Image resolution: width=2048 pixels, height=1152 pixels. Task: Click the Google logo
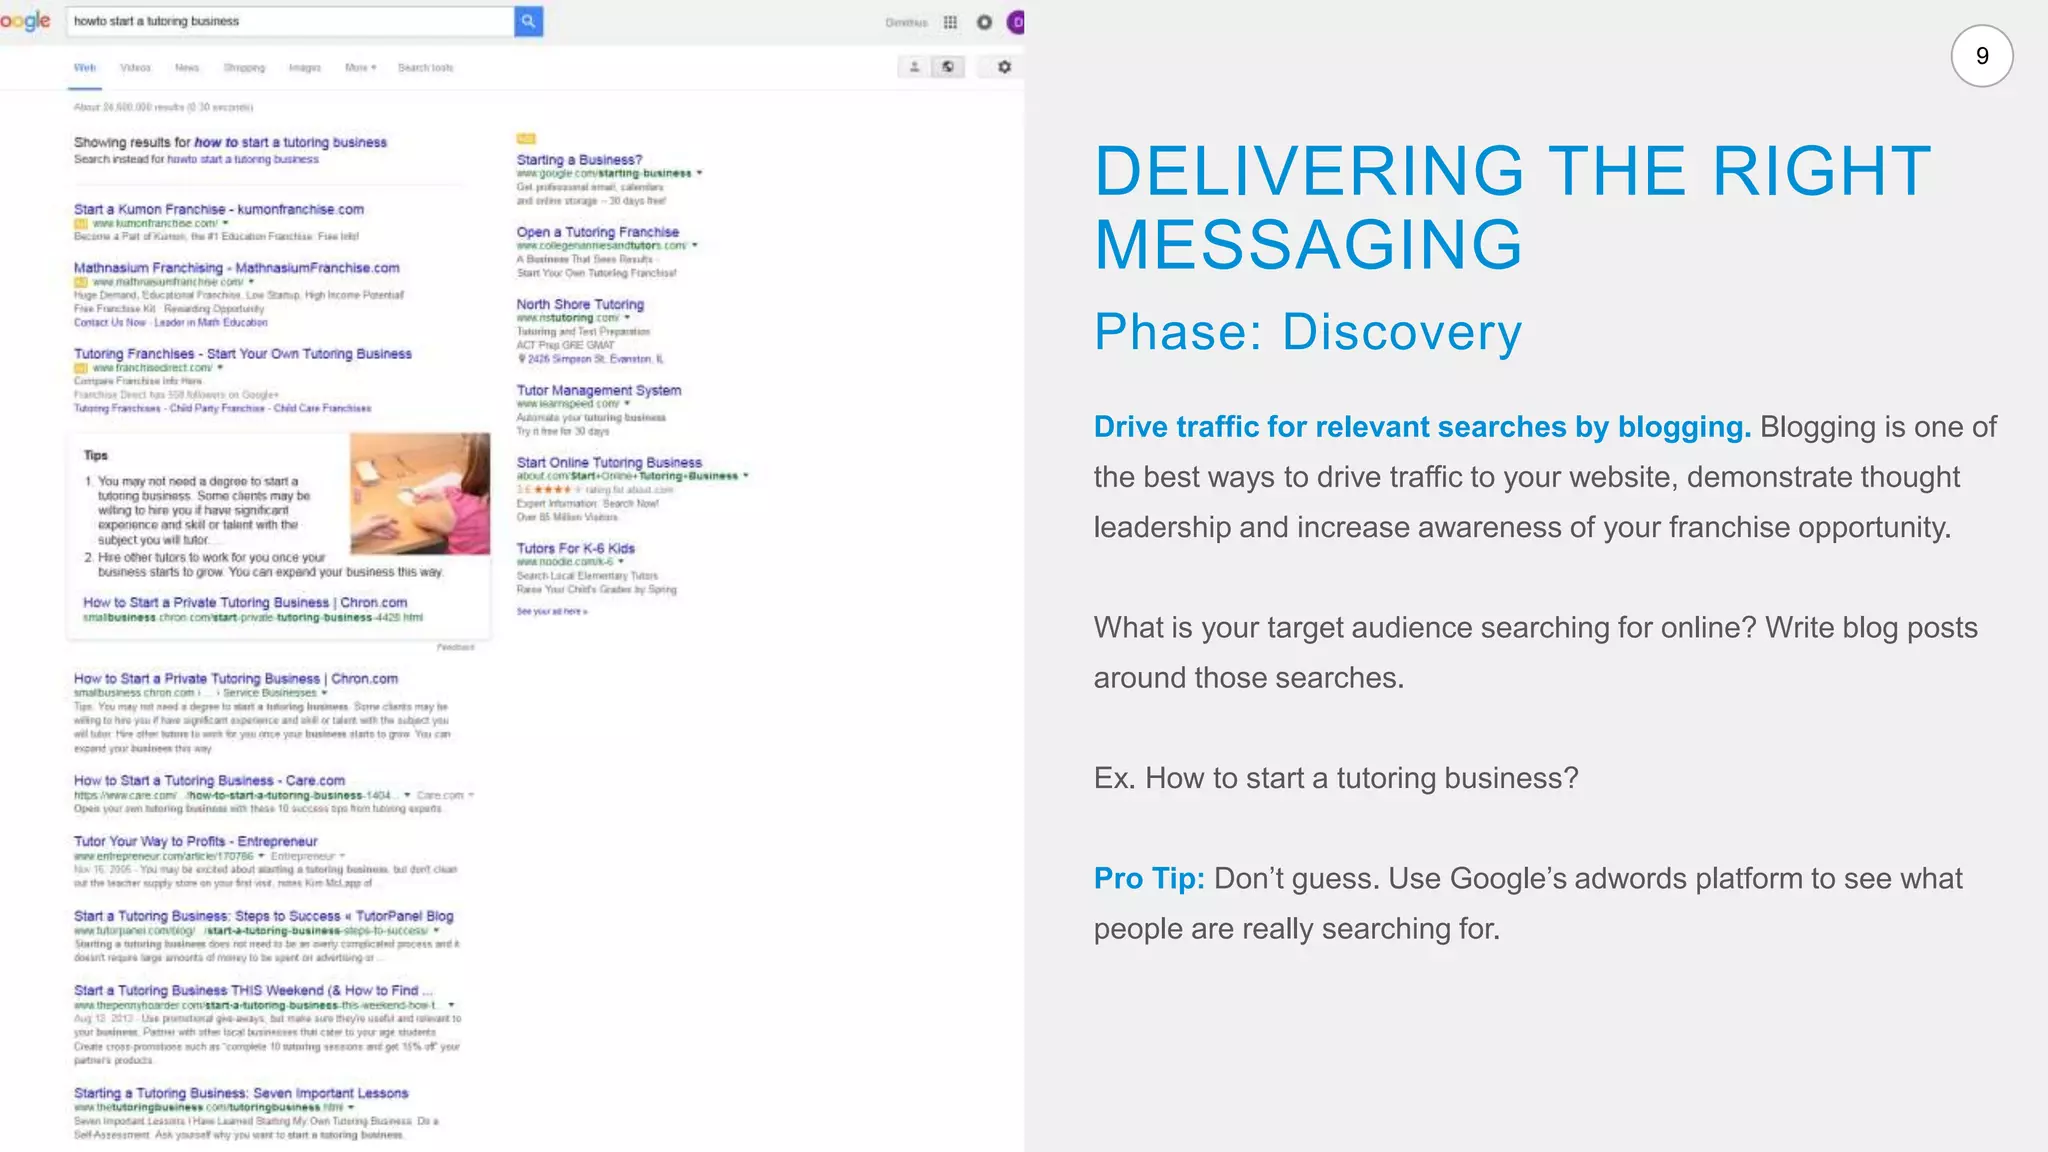coord(25,21)
